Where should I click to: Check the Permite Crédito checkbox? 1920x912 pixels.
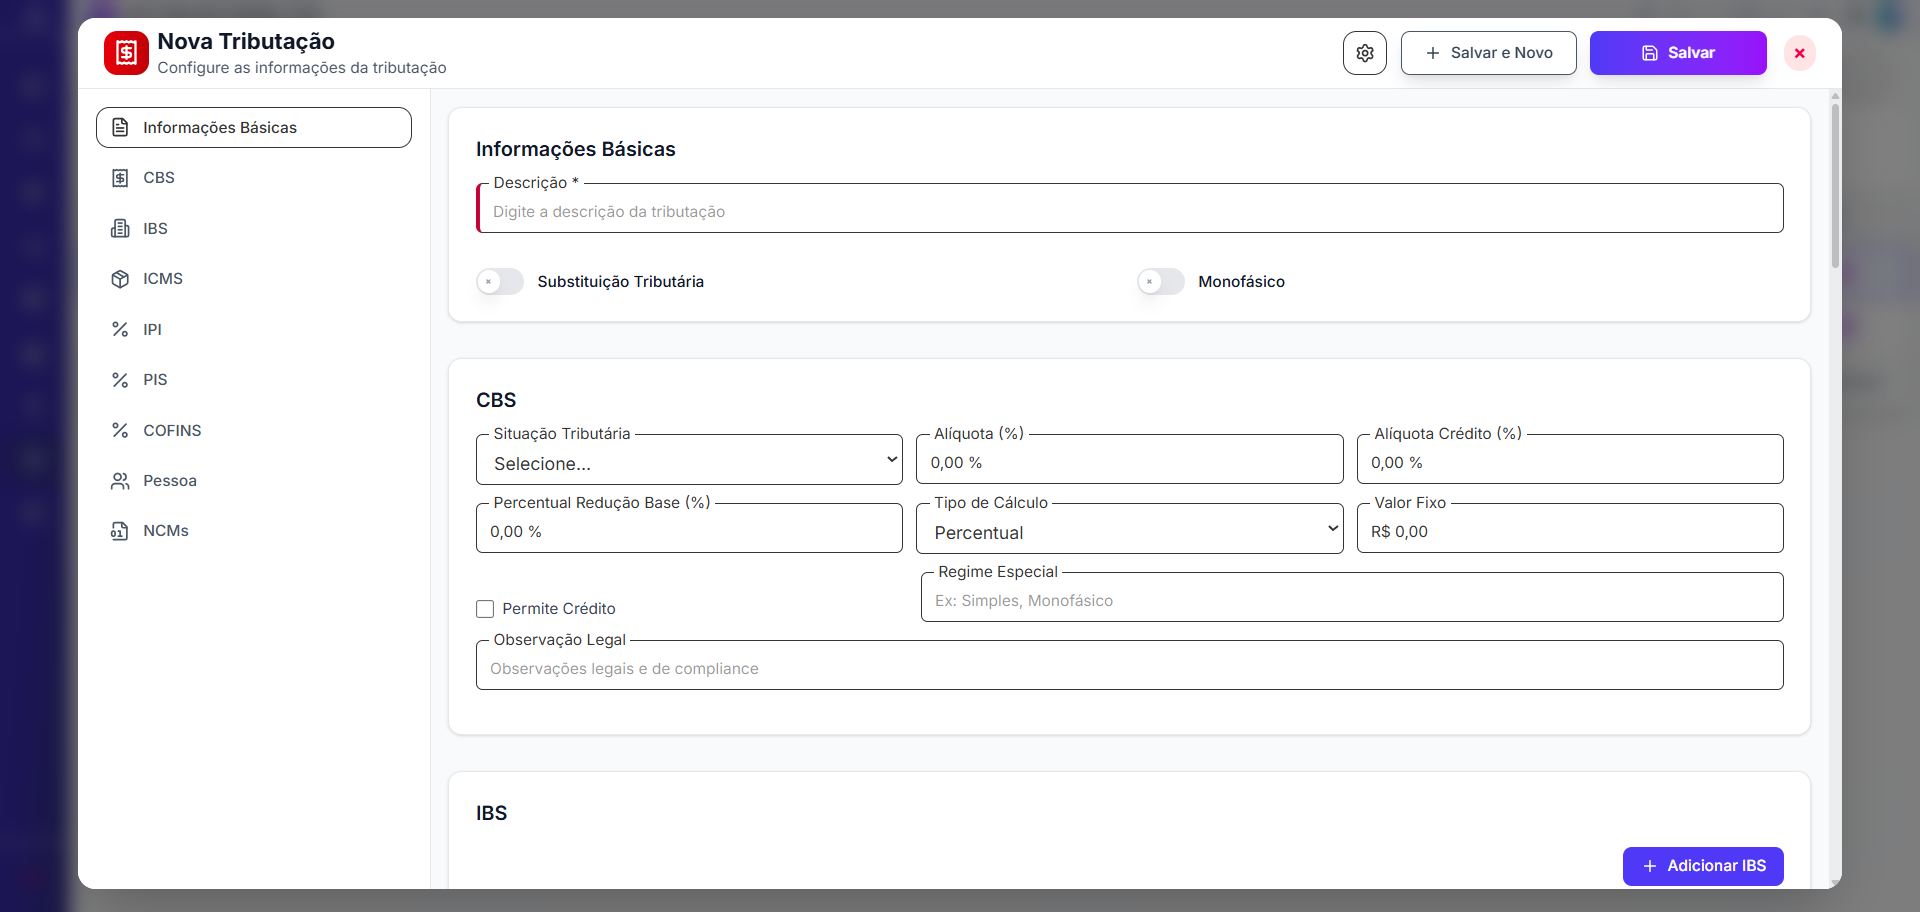tap(485, 609)
